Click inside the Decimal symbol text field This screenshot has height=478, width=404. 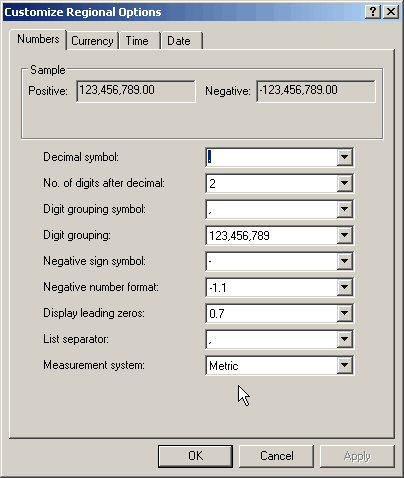272,157
